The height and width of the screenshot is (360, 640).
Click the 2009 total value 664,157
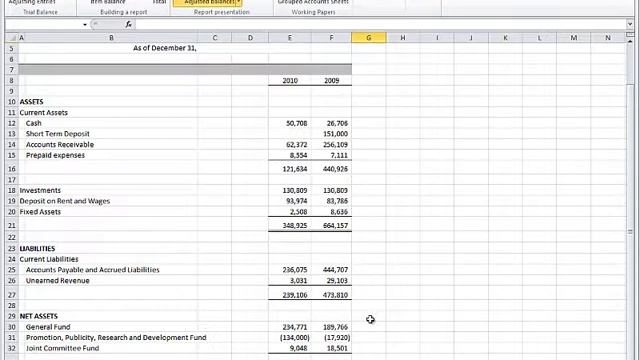click(335, 225)
